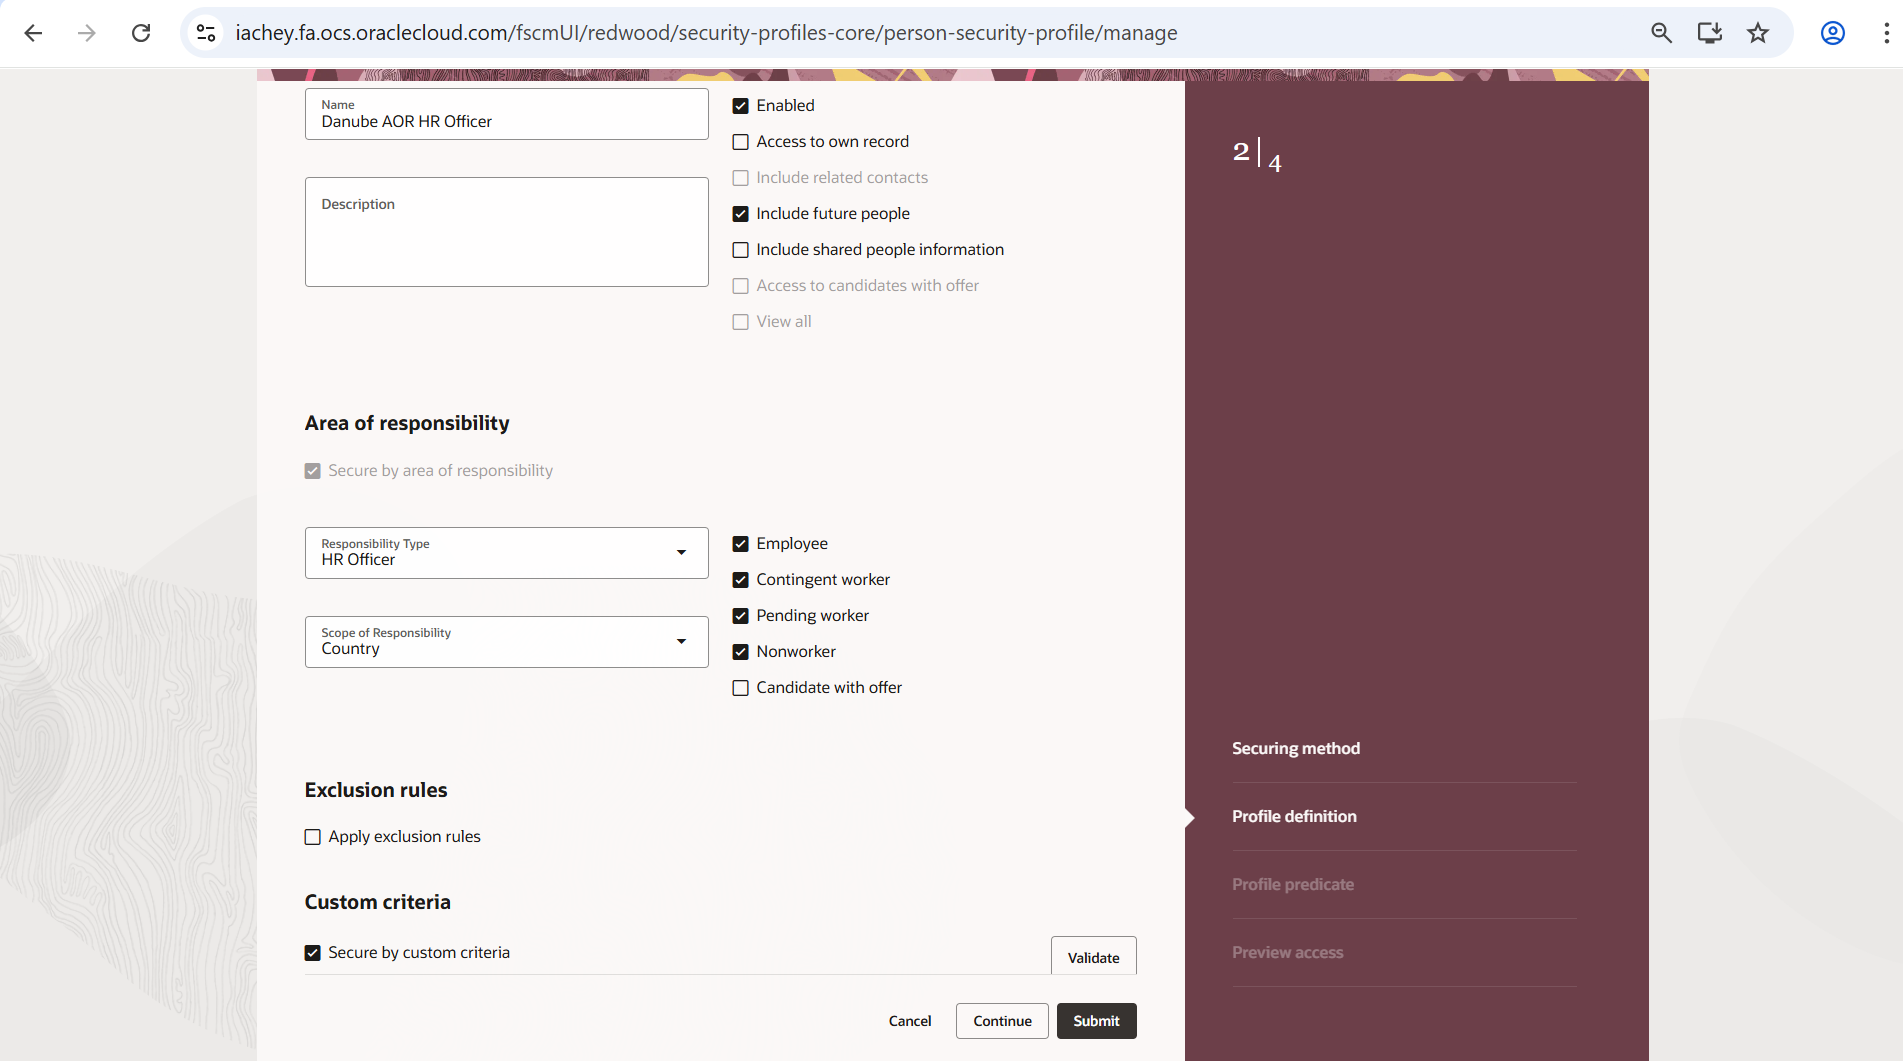1903x1061 pixels.
Task: Enable Apply exclusion rules
Action: [x=312, y=837]
